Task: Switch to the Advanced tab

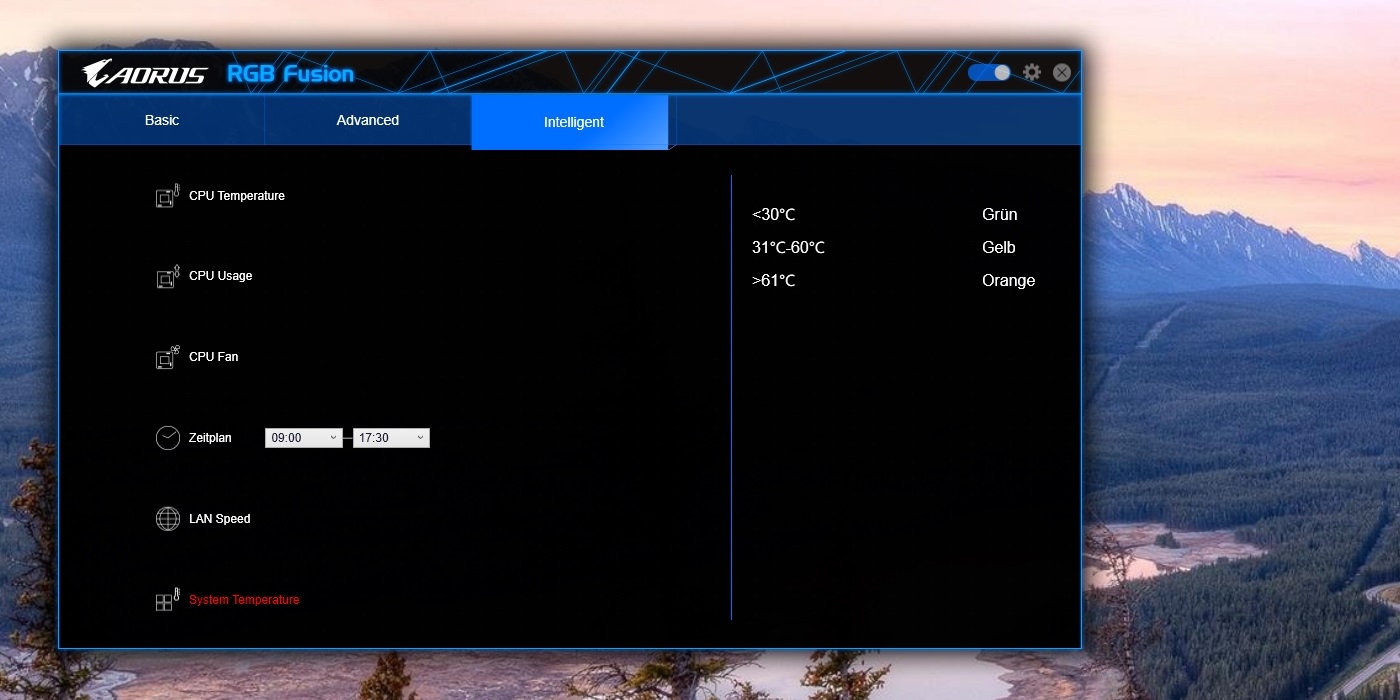Action: tap(368, 120)
